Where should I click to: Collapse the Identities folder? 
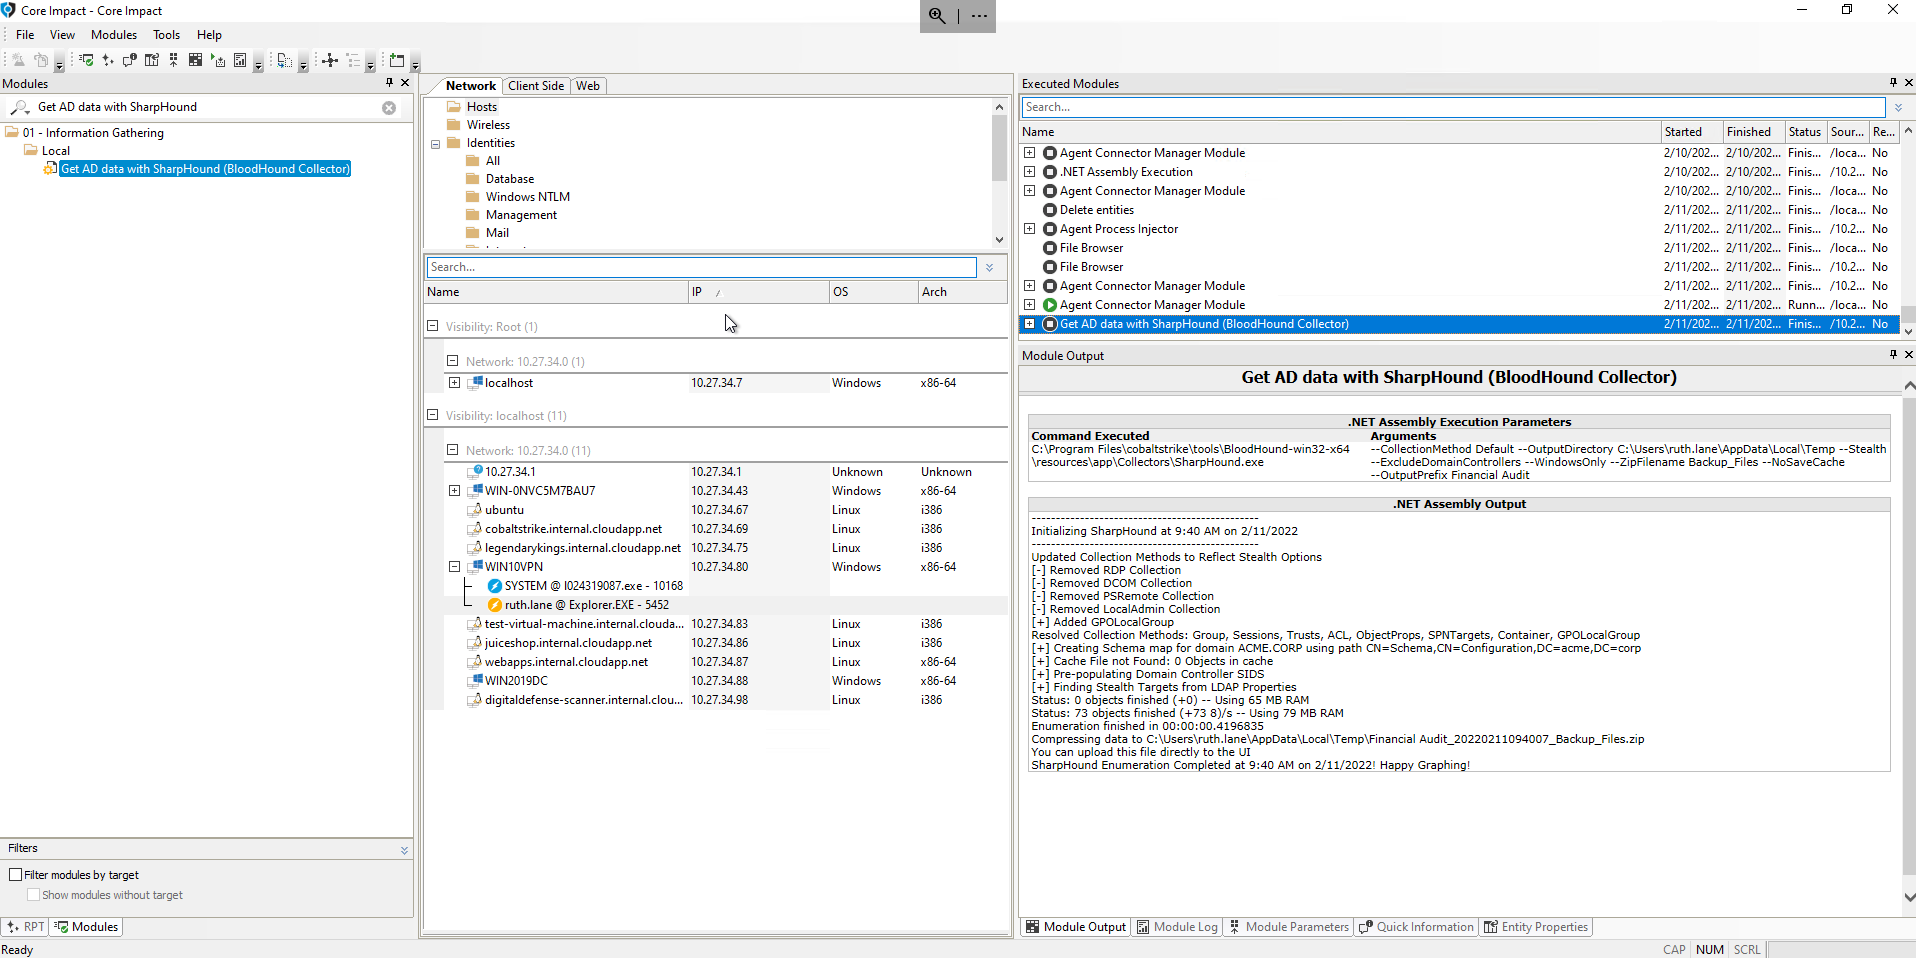click(x=436, y=144)
